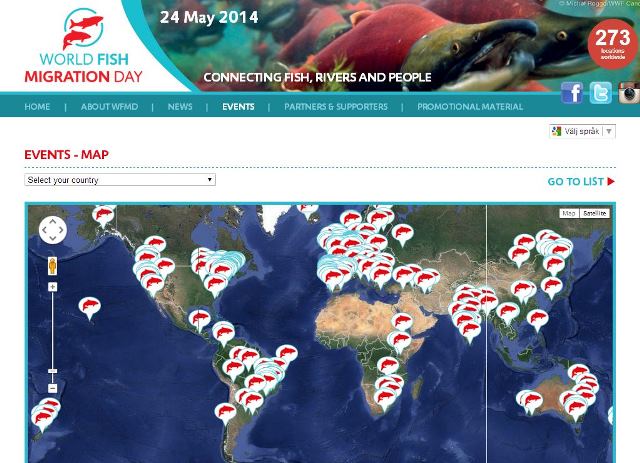Screen dimensions: 640x463
Task: Click the World Fish Migration Day logo
Action: (83, 46)
